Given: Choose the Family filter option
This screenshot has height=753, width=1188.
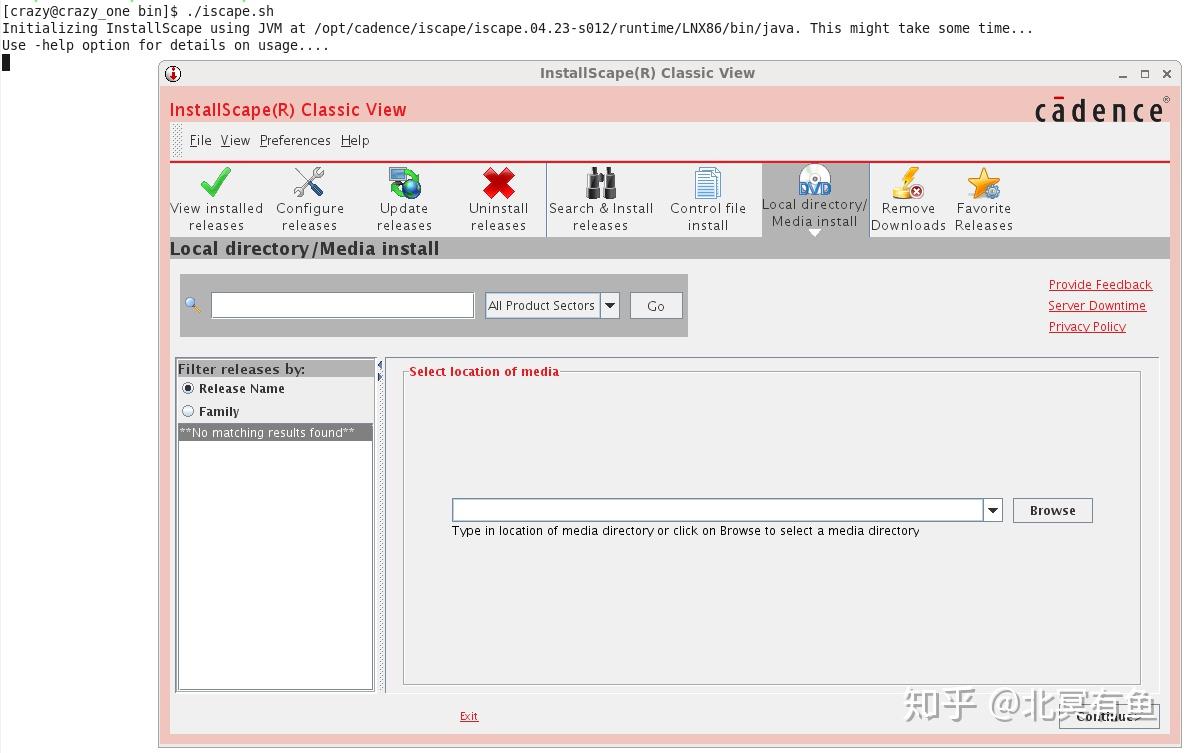Looking at the screenshot, I should point(188,411).
